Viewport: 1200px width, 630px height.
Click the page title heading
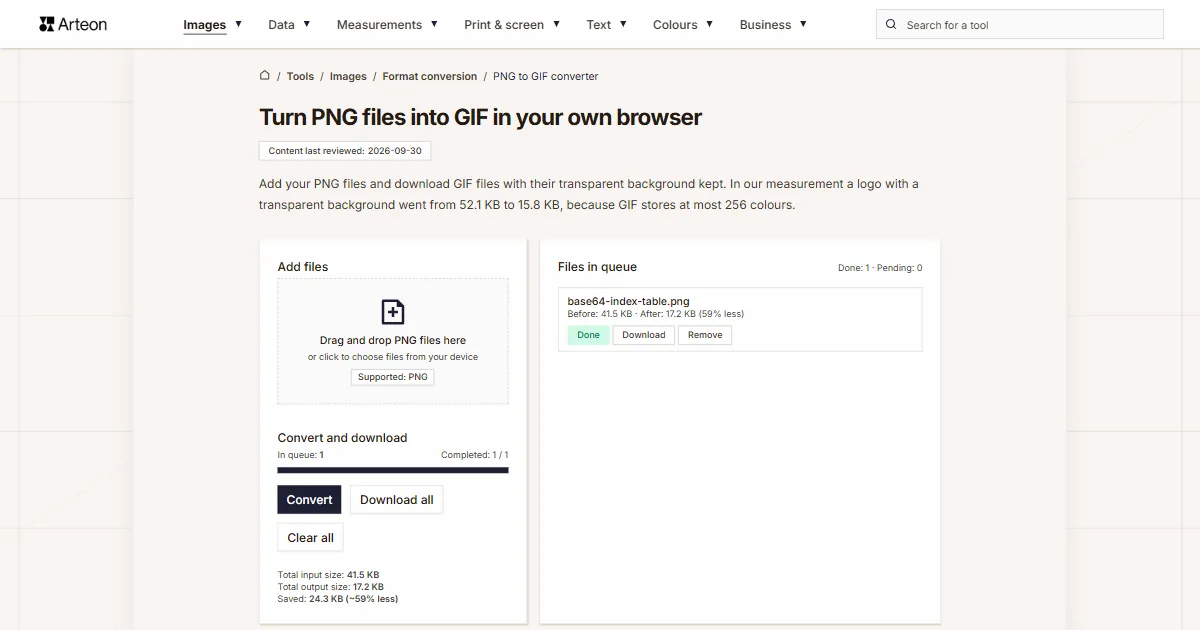click(481, 117)
